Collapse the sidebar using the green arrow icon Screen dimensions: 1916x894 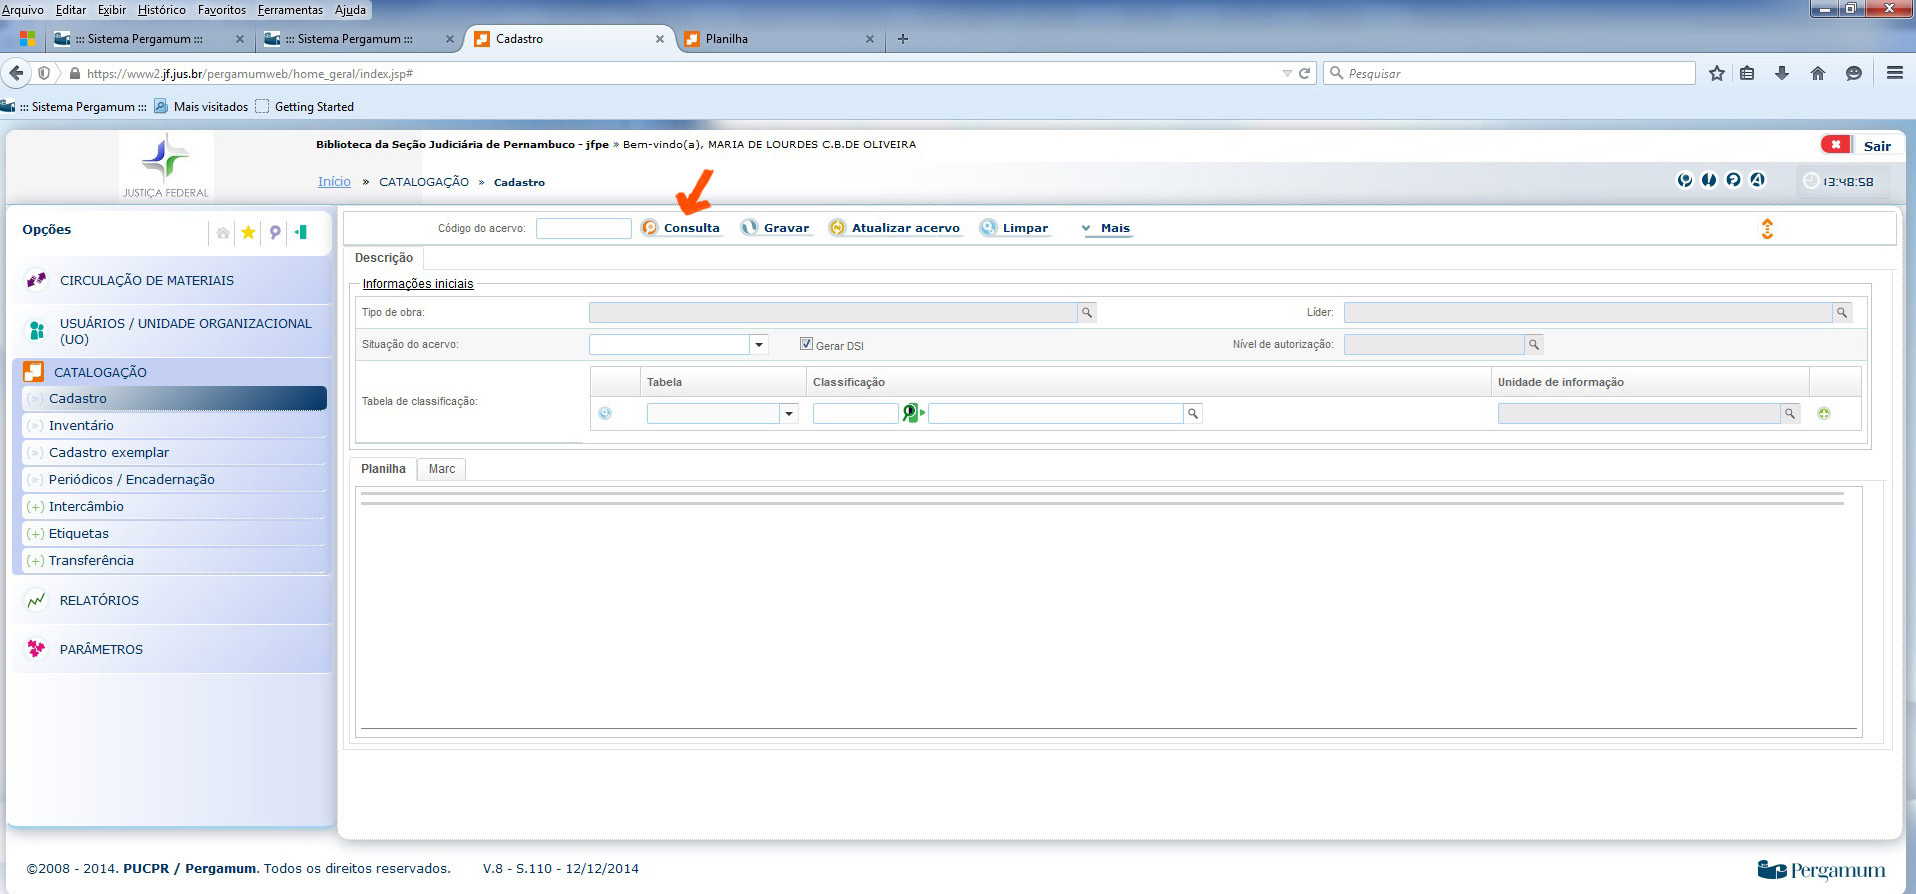pos(300,232)
